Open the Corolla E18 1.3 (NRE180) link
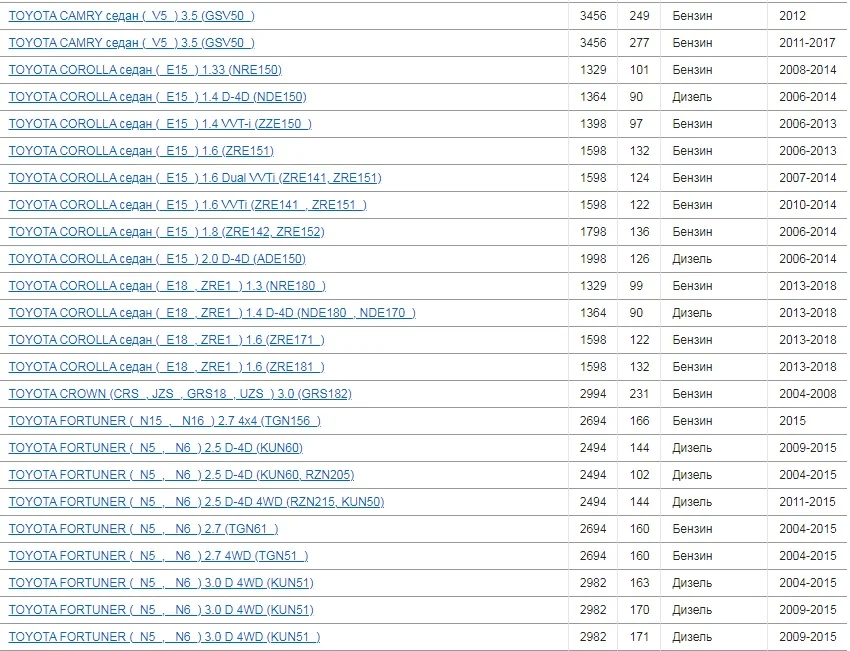This screenshot has width=850, height=651. pos(168,286)
